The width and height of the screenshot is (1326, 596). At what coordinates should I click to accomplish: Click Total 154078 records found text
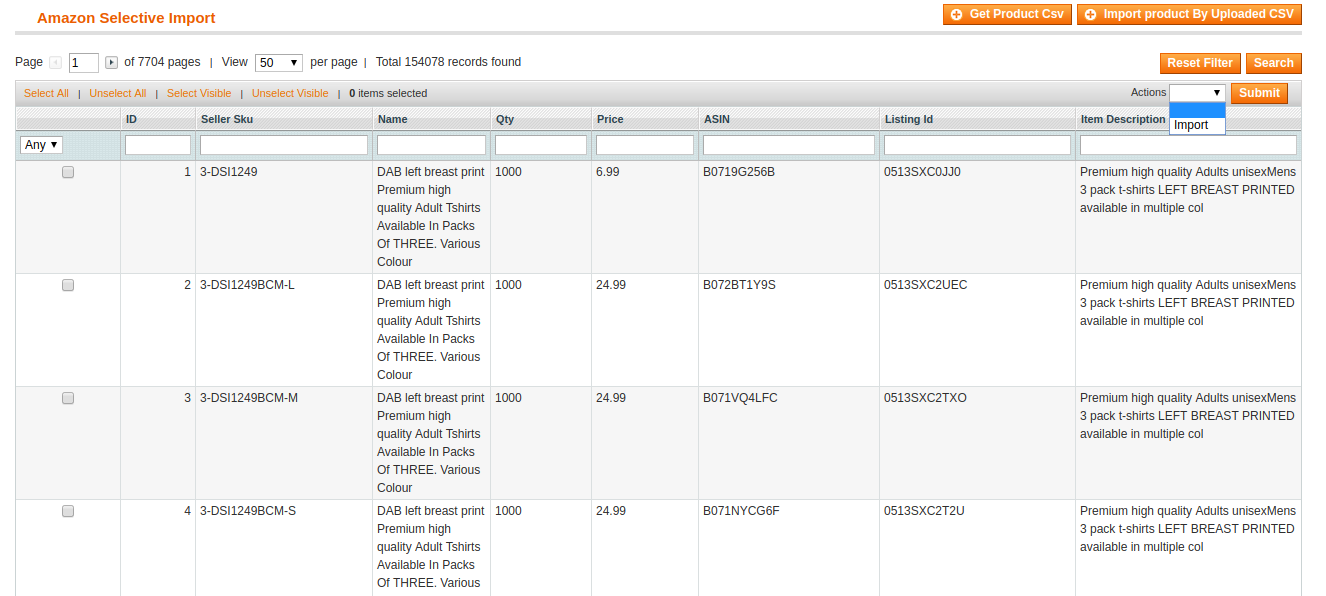tap(448, 62)
